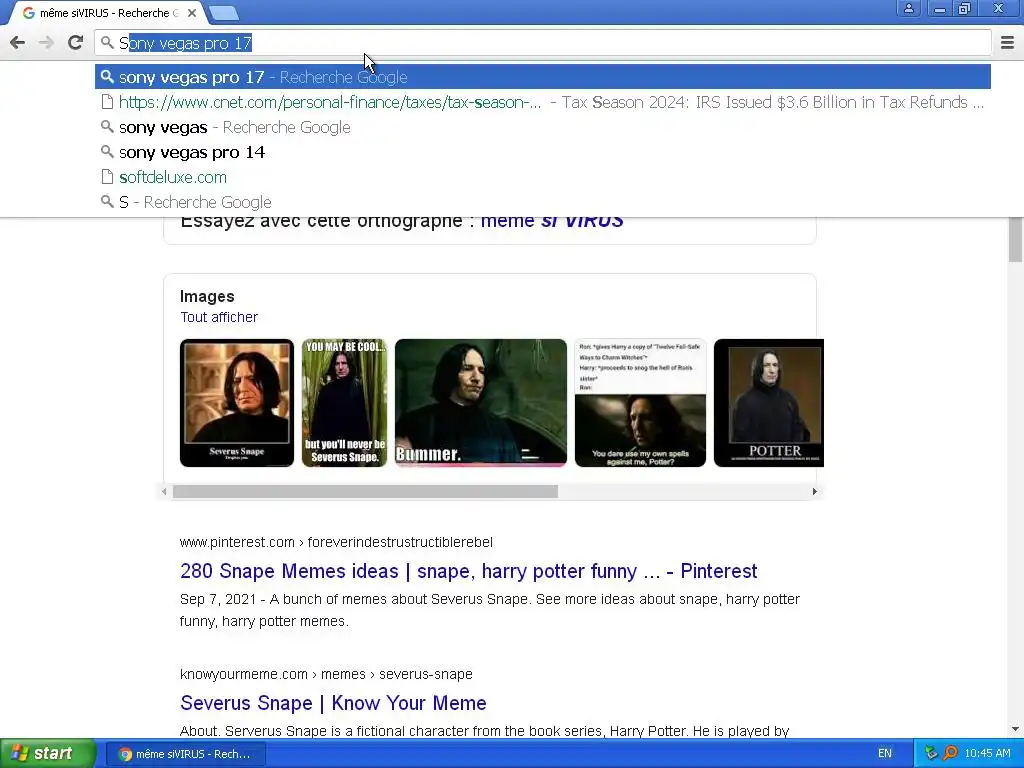
Task: Click the 'Images' section heading
Action: point(207,296)
